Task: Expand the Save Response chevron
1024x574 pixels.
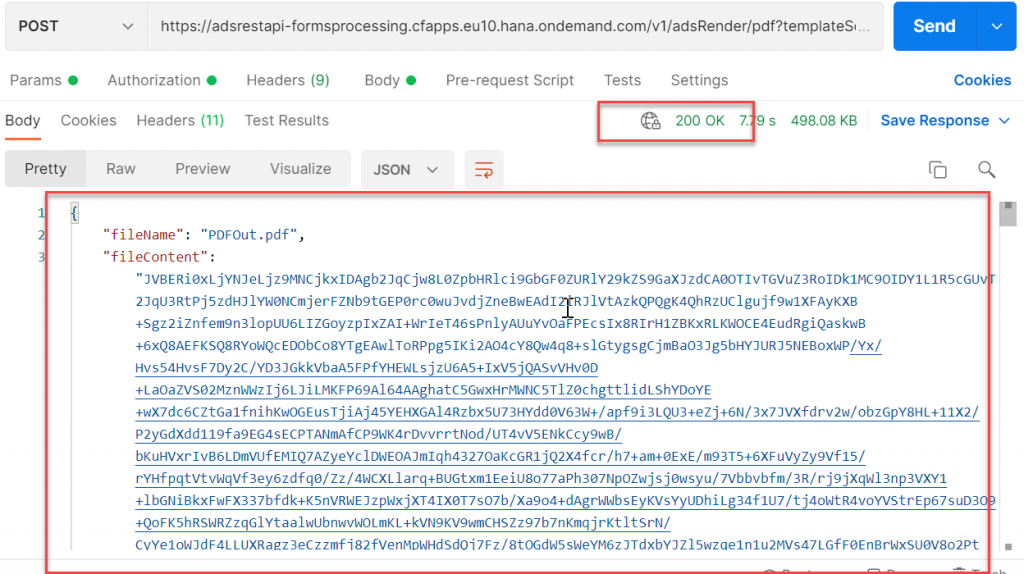Action: pos(1004,121)
